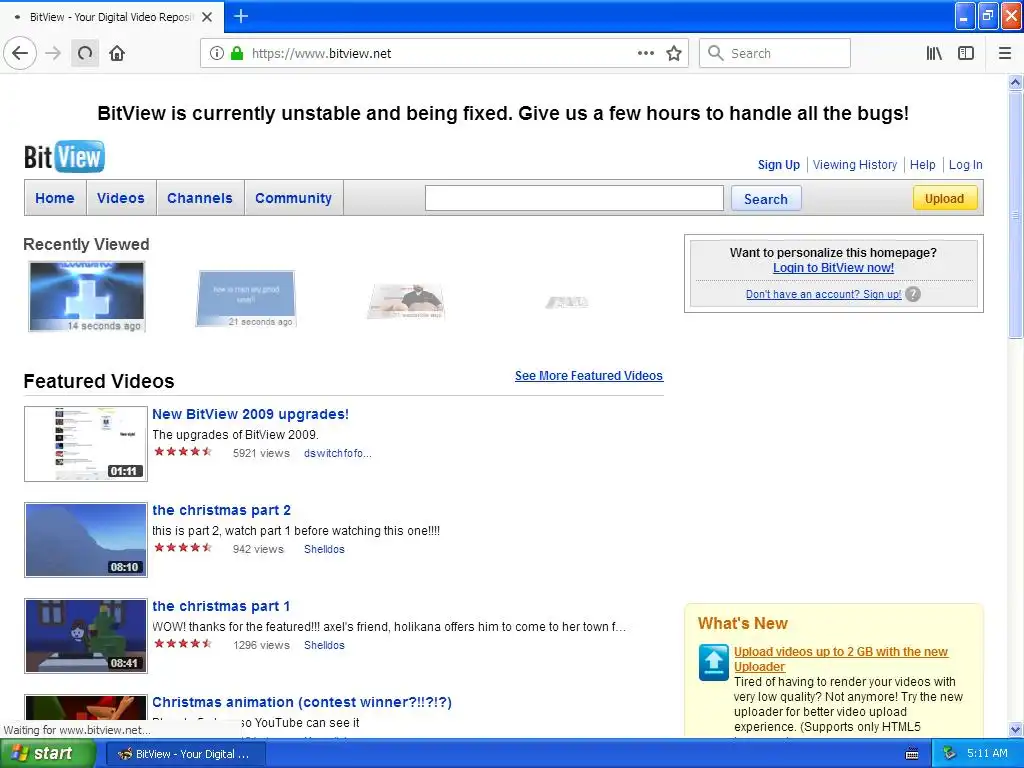Screen dimensions: 1024x768
Task: Click '5921 views' text
Action: click(261, 453)
